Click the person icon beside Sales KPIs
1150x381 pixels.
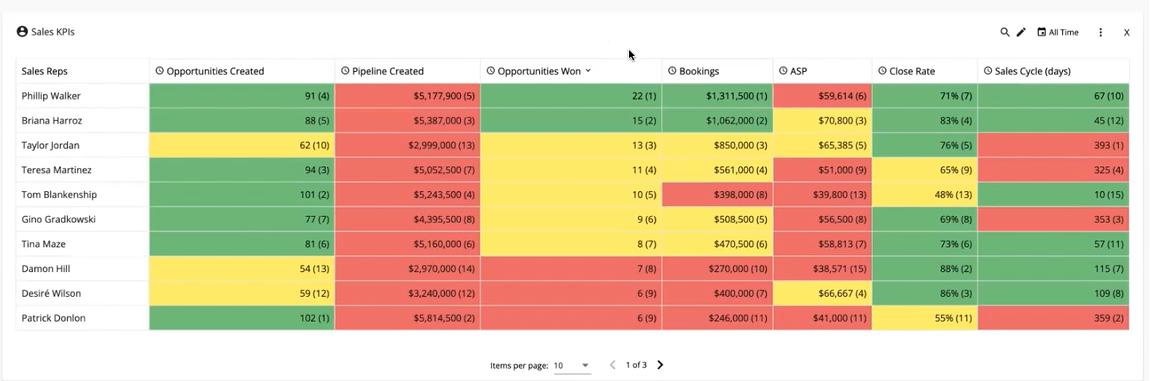click(22, 32)
